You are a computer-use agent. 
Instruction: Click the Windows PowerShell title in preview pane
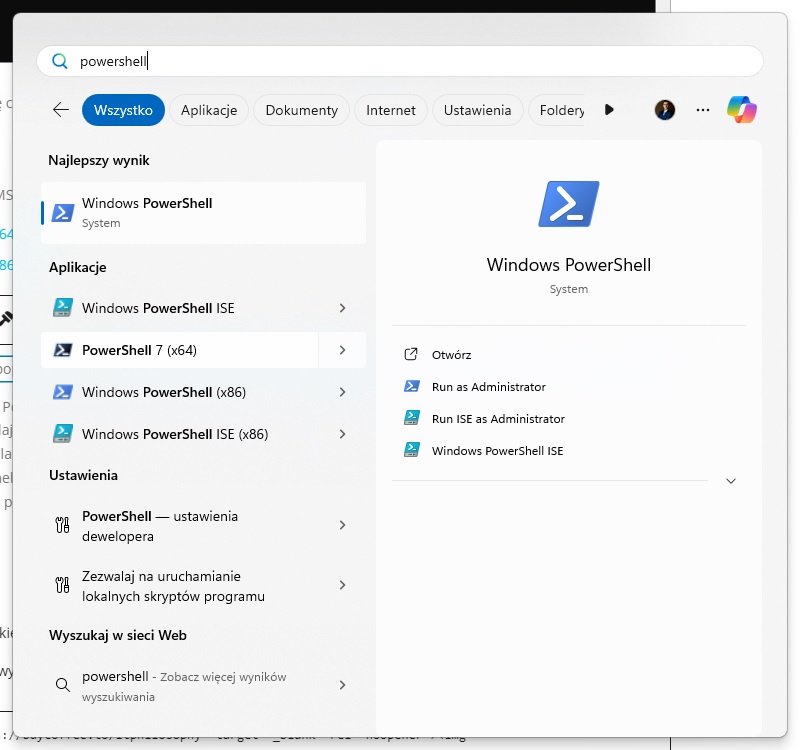pyautogui.click(x=568, y=265)
